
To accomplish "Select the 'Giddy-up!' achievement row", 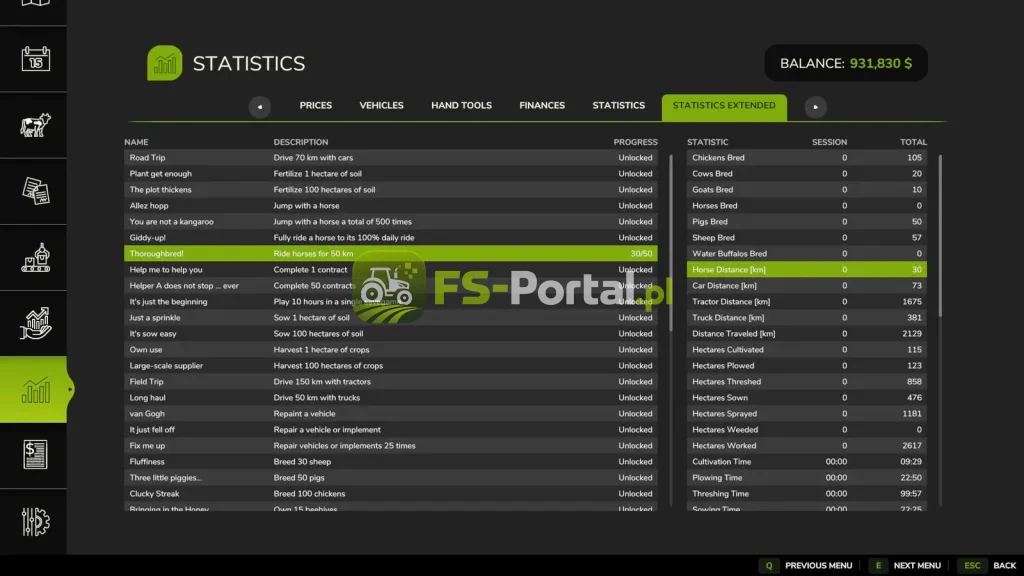I will click(391, 238).
